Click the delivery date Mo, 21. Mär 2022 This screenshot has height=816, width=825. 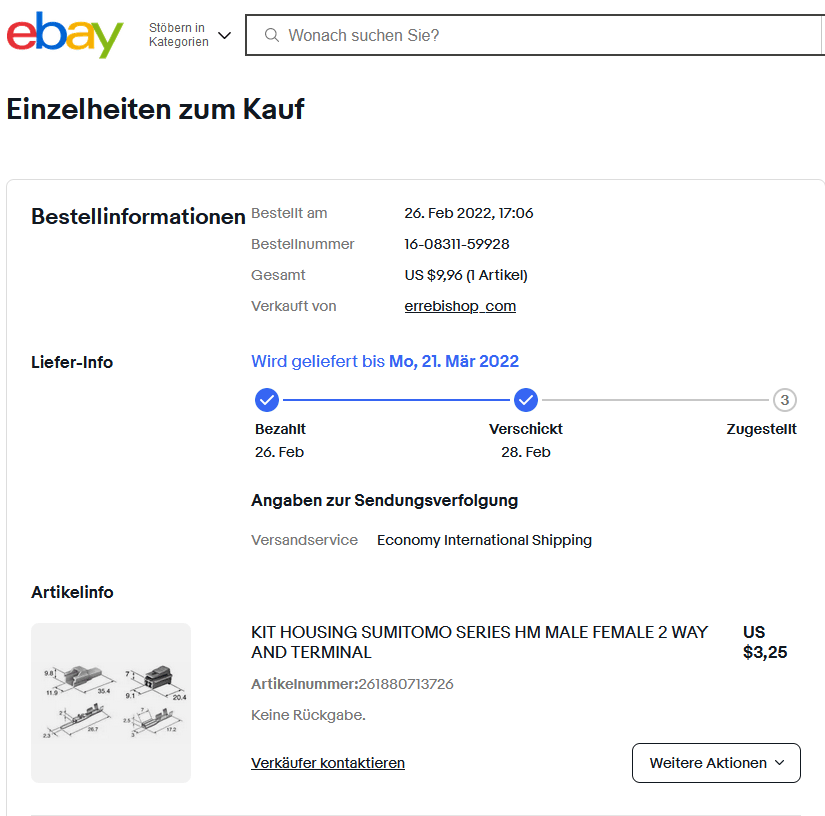(454, 362)
